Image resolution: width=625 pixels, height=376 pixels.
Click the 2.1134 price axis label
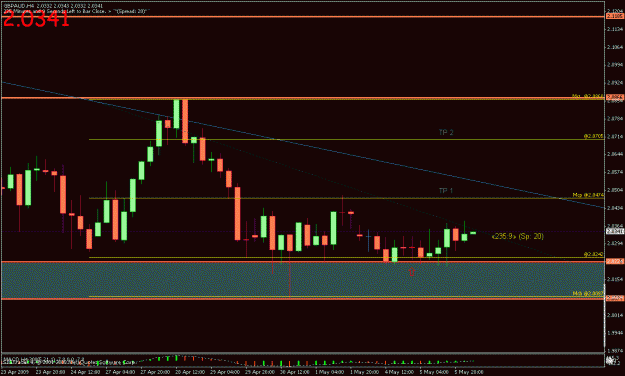(x=615, y=29)
